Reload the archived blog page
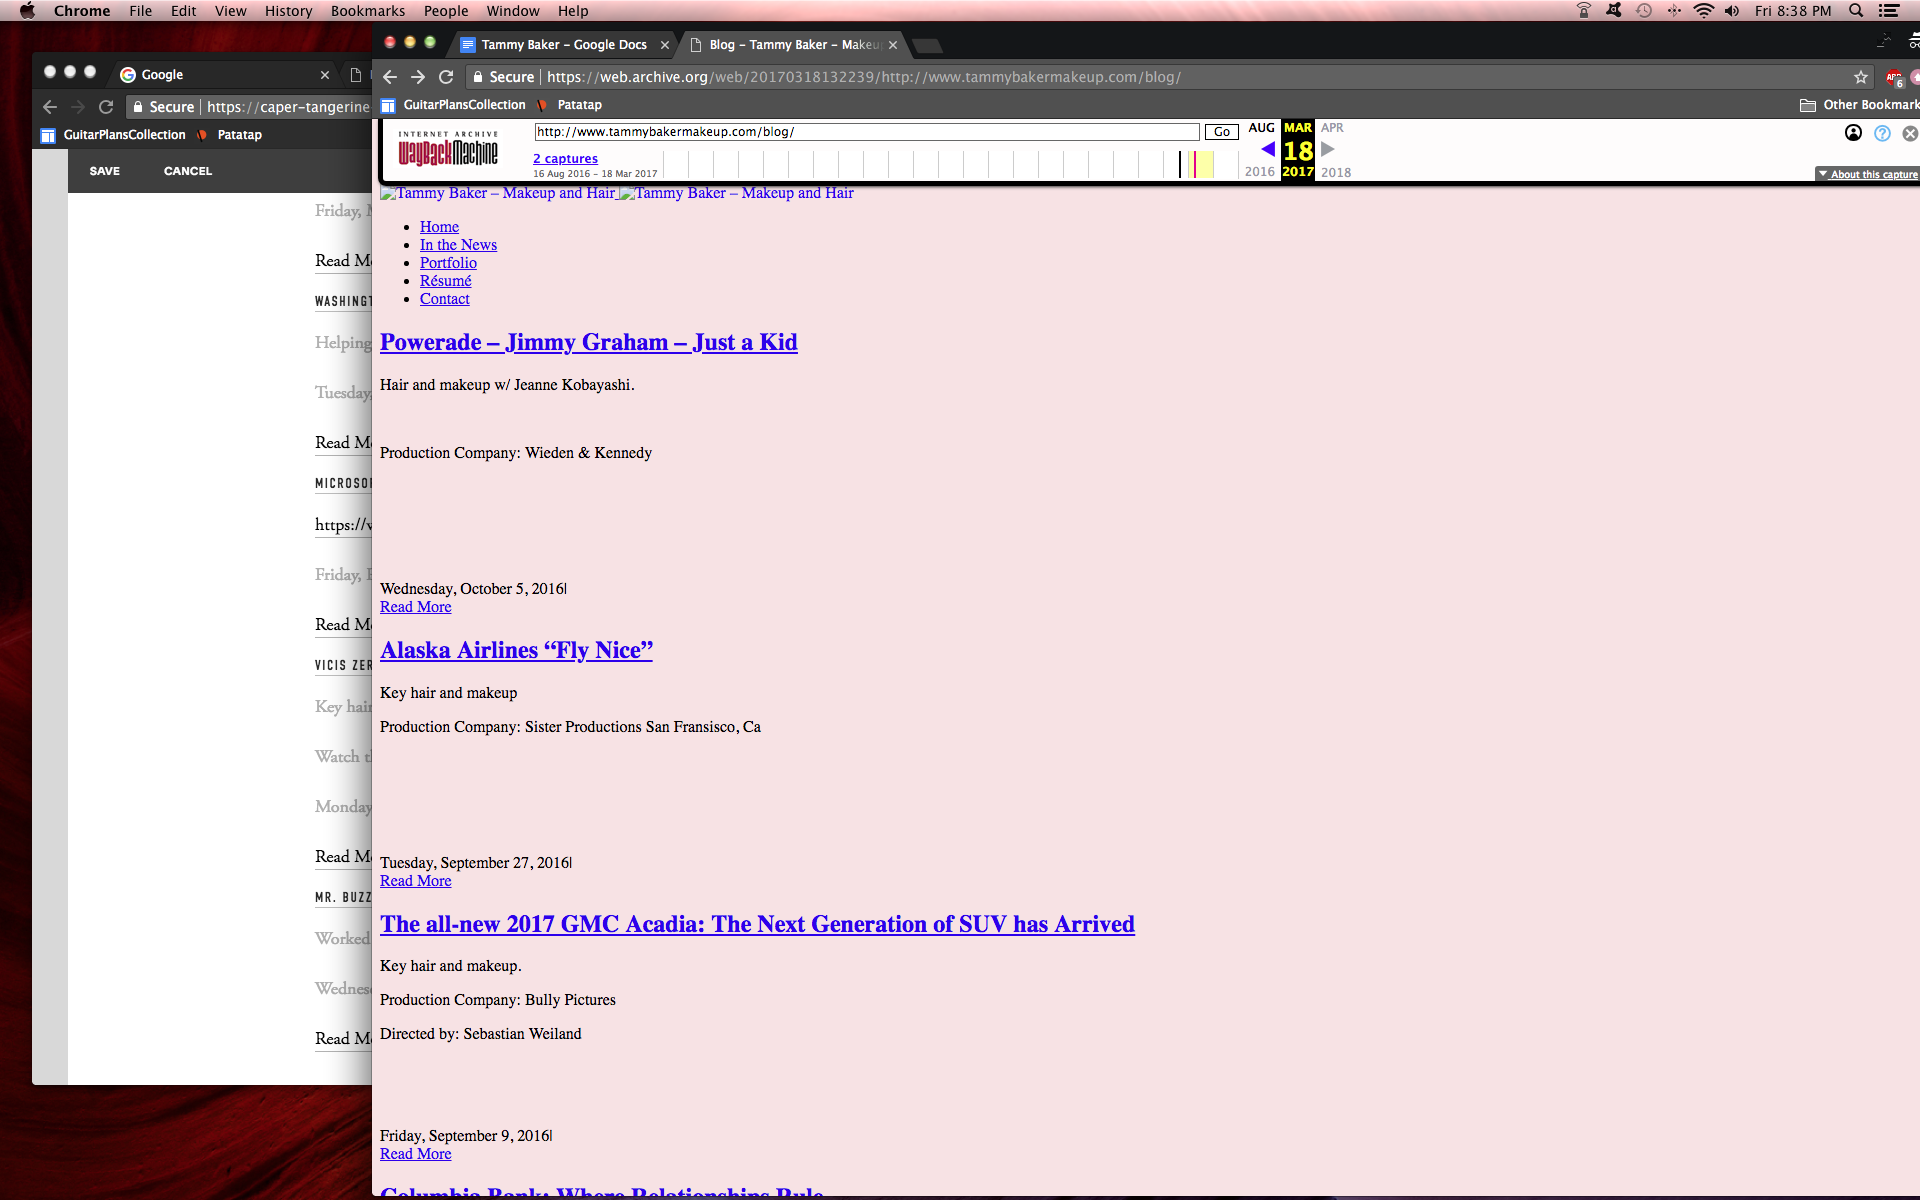This screenshot has width=1920, height=1200. click(446, 77)
